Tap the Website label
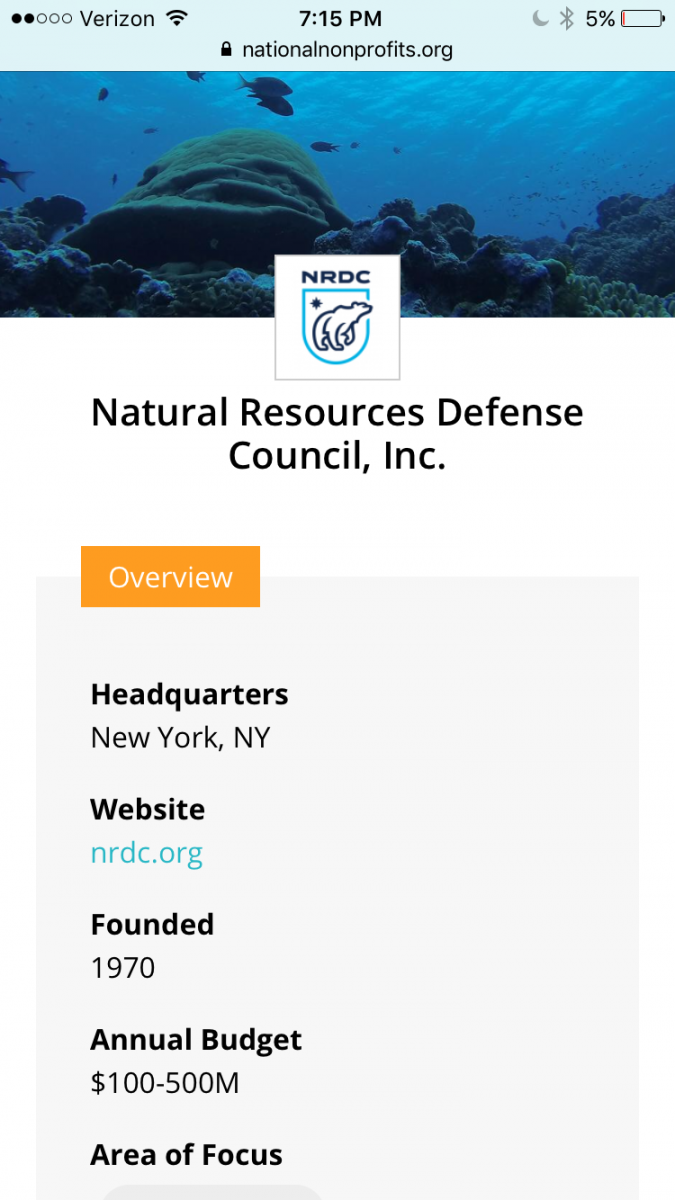 [147, 809]
